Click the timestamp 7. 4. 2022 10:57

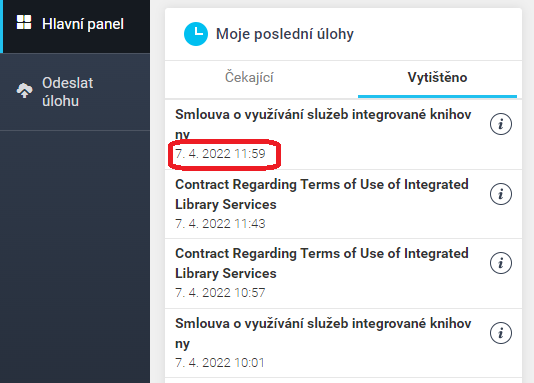pyautogui.click(x=220, y=293)
